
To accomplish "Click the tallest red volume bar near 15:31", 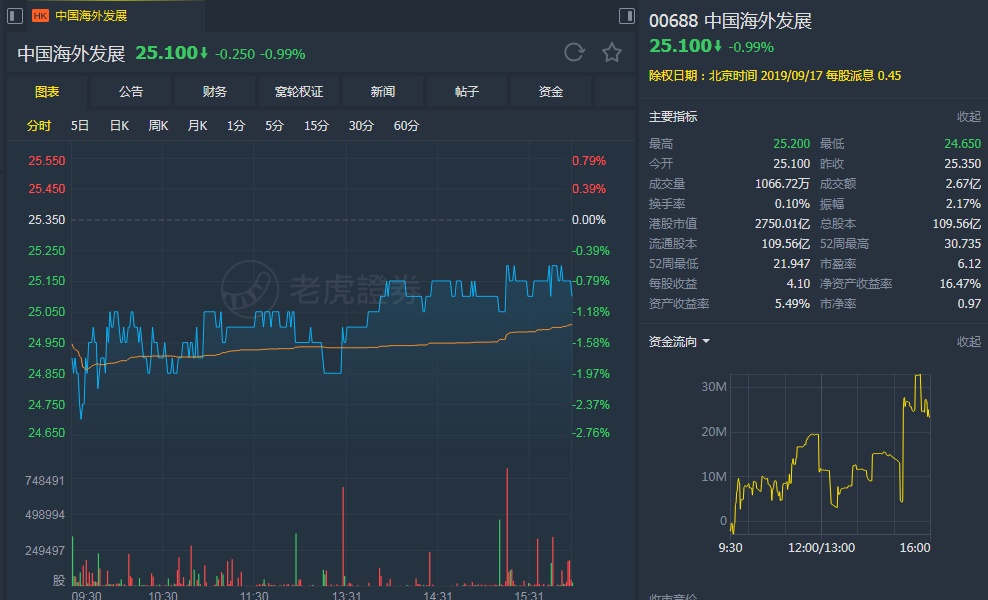I will click(507, 527).
